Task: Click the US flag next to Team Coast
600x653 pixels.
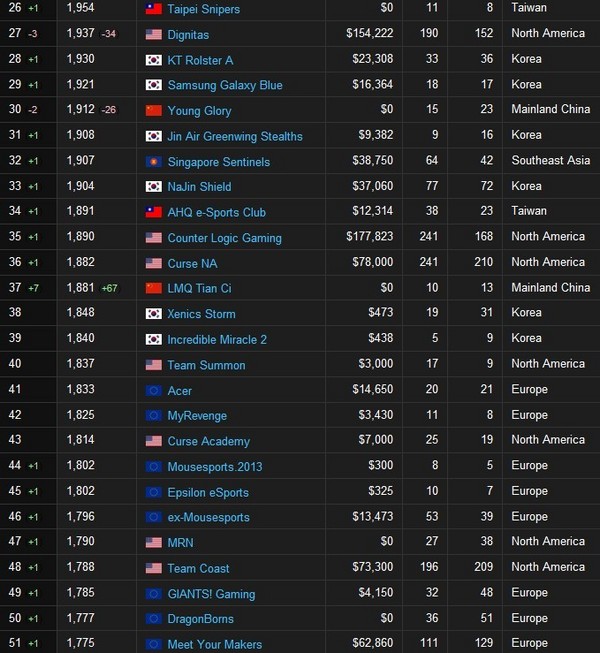Action: pyautogui.click(x=153, y=568)
